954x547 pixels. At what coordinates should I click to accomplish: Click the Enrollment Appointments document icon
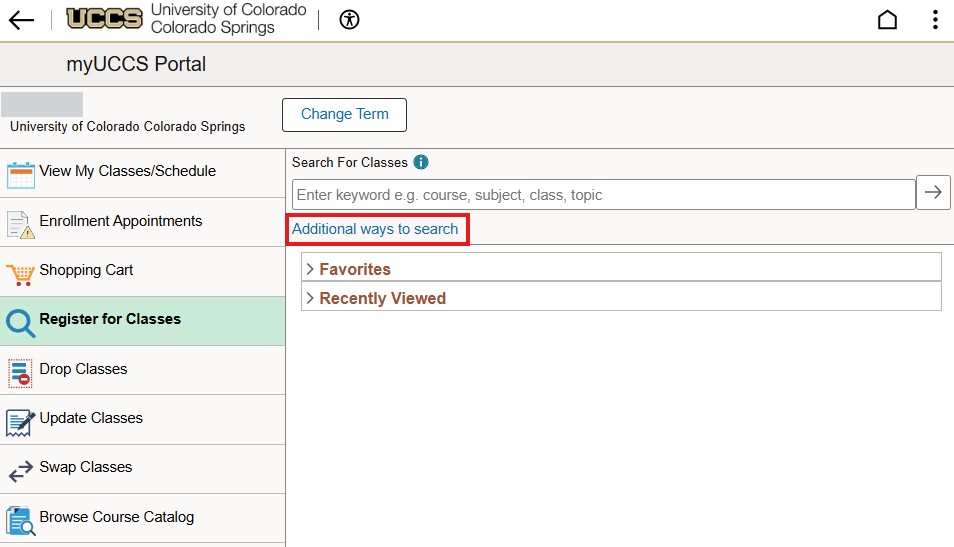click(x=20, y=223)
